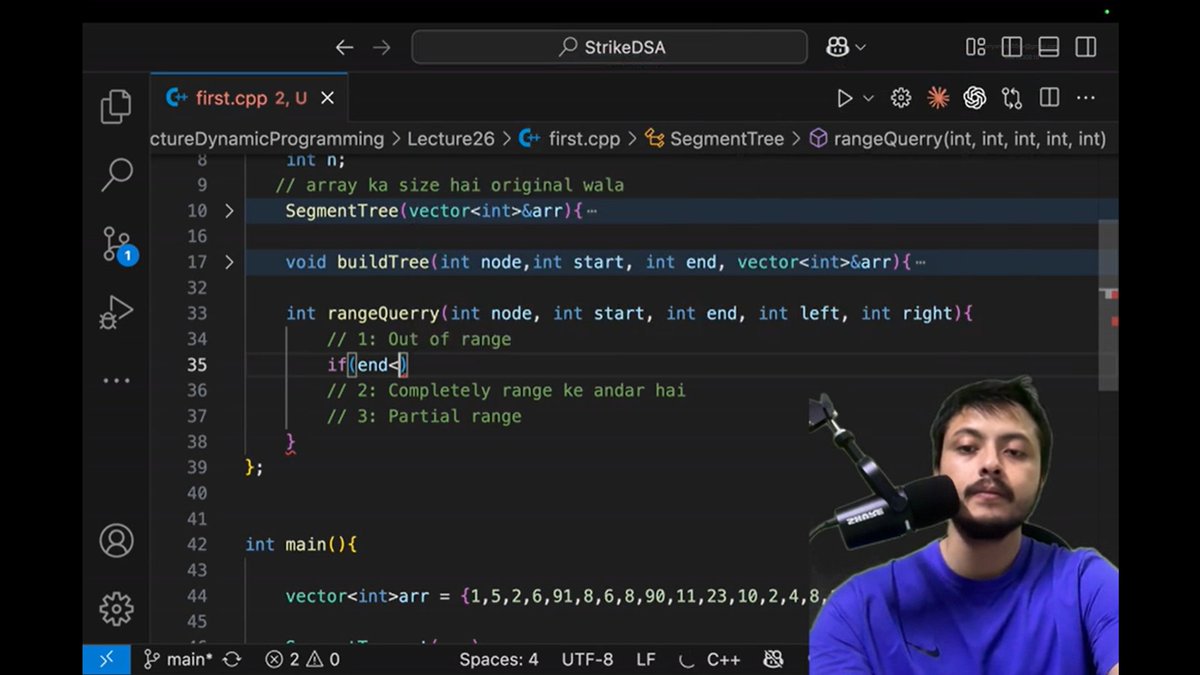This screenshot has width=1200, height=675.
Task: Open the Accounts menu icon
Action: [116, 540]
